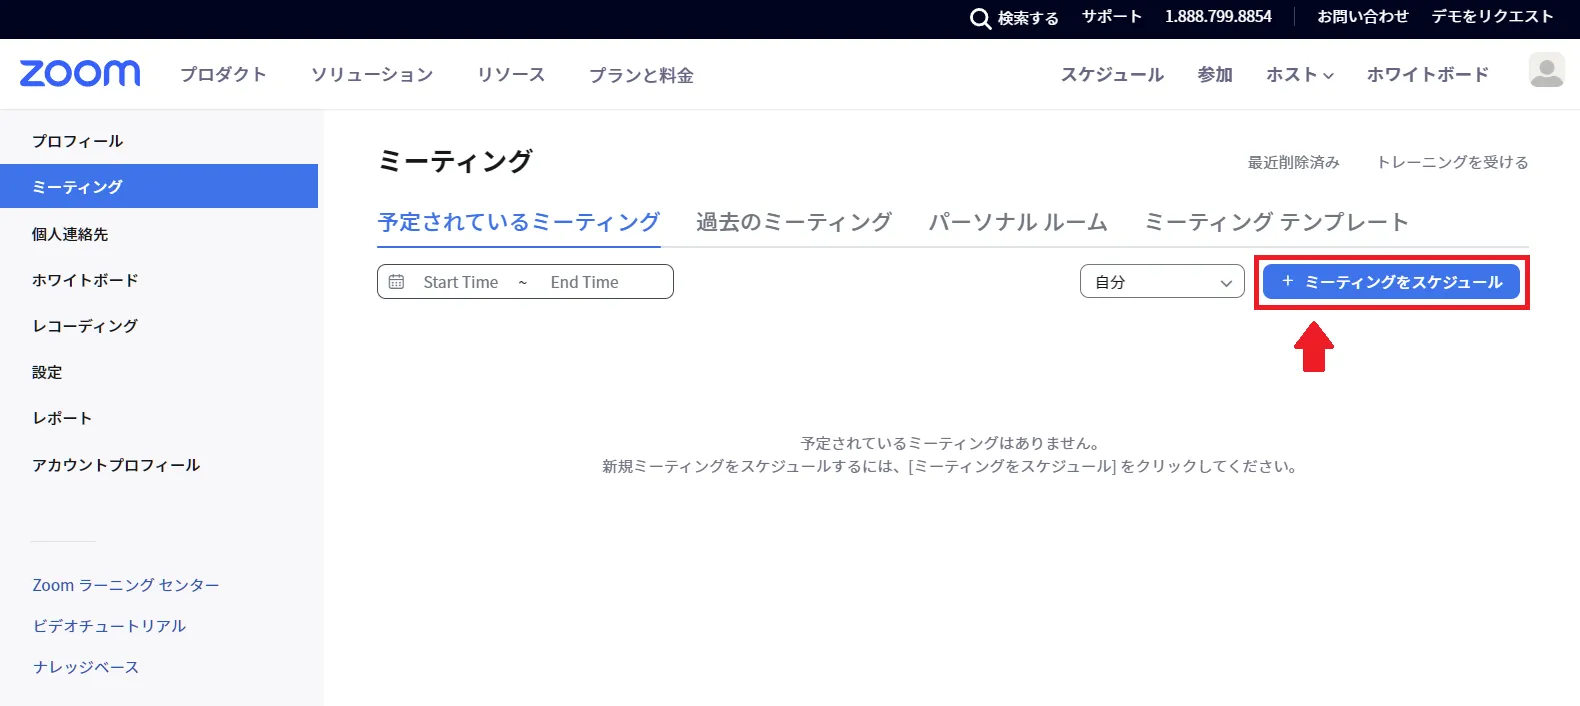1580x706 pixels.
Task: Click the End Time input field
Action: tap(584, 282)
